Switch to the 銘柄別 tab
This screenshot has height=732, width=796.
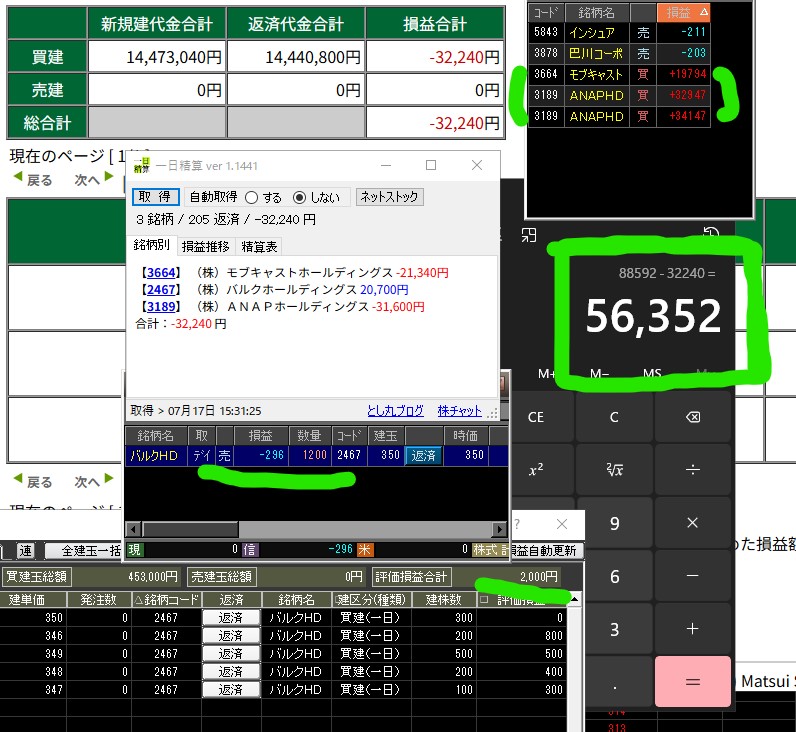151,245
